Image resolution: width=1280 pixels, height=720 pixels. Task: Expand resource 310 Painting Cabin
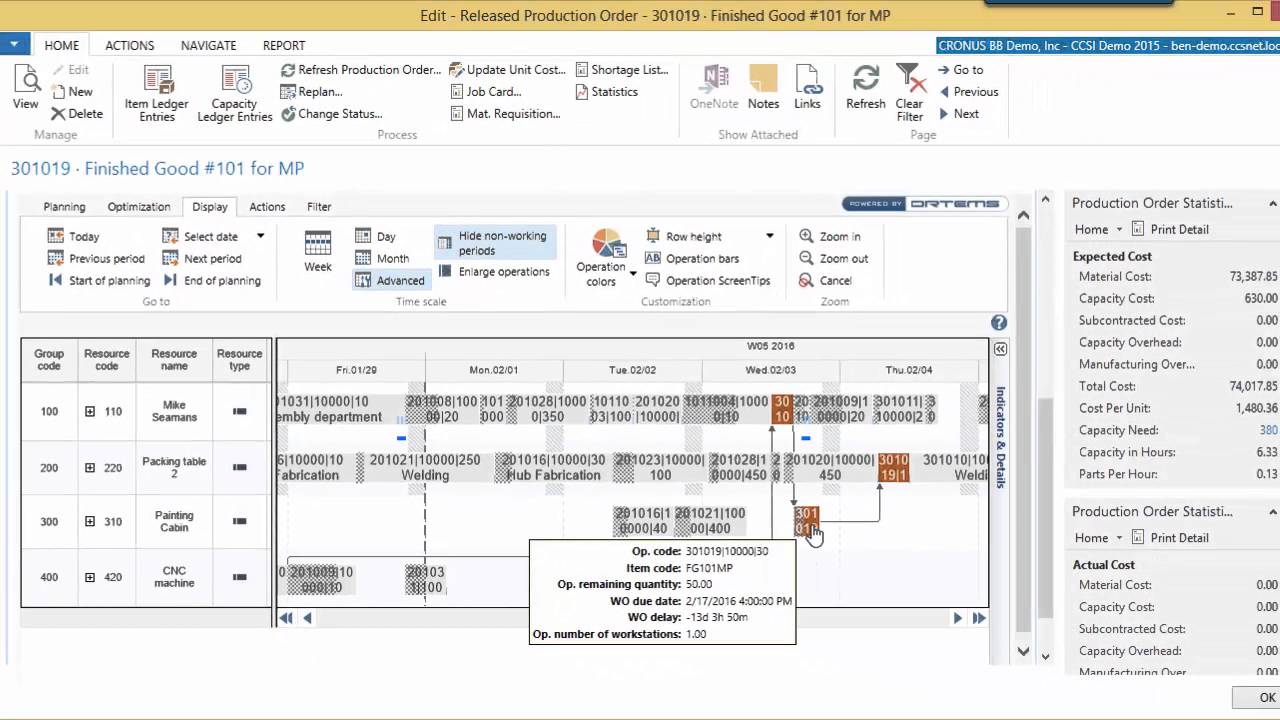(90, 522)
